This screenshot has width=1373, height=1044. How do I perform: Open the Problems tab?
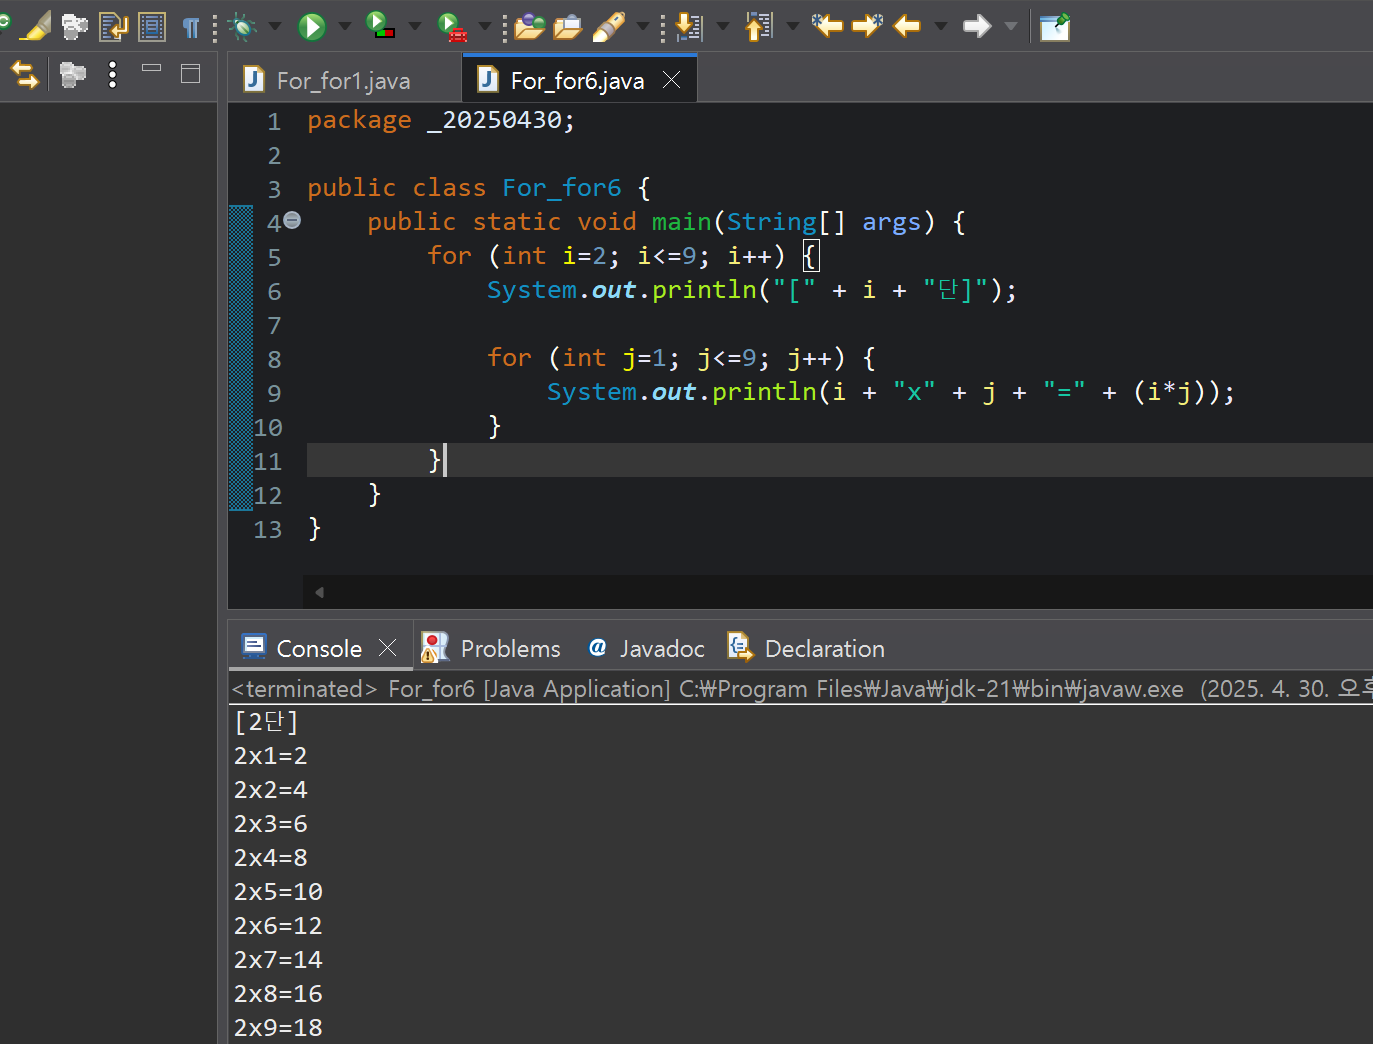click(x=491, y=648)
